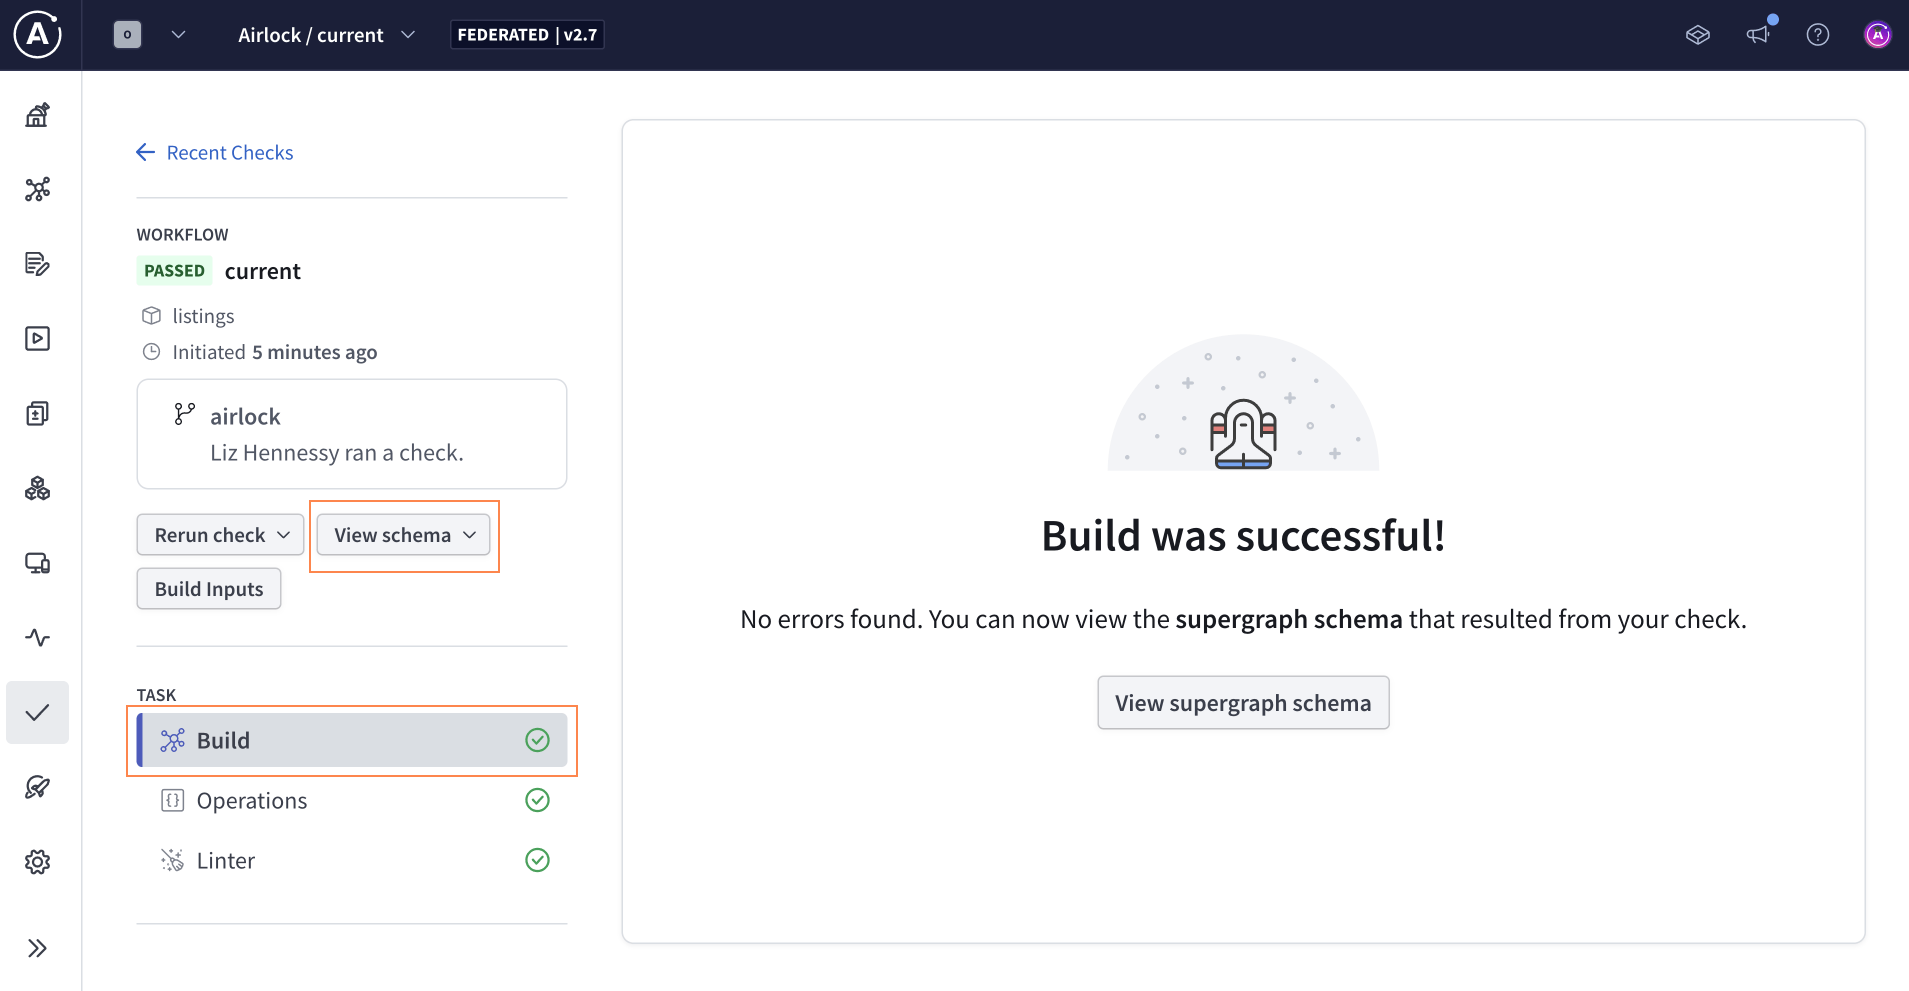Open Launches via the rocket icon

pyautogui.click(x=37, y=787)
